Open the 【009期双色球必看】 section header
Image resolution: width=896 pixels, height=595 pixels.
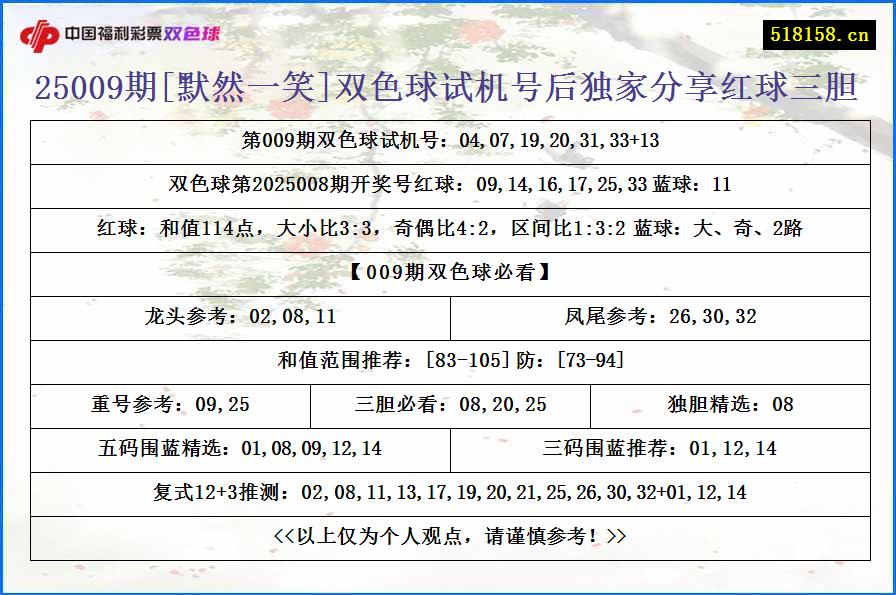[447, 274]
